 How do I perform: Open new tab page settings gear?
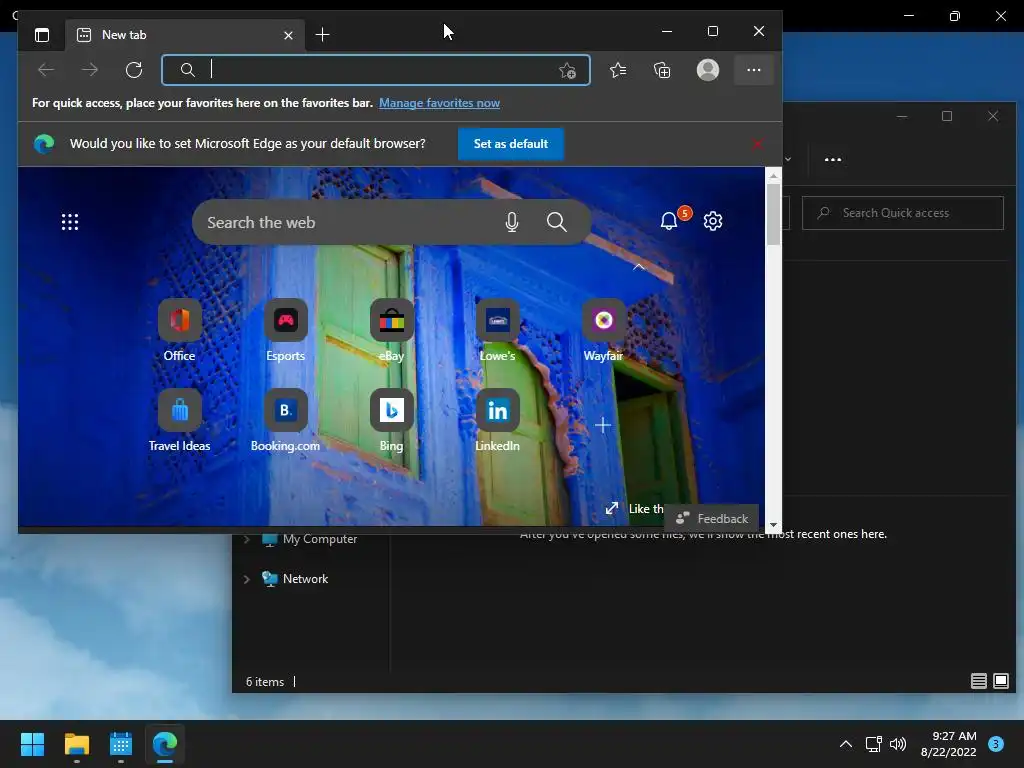tap(713, 221)
